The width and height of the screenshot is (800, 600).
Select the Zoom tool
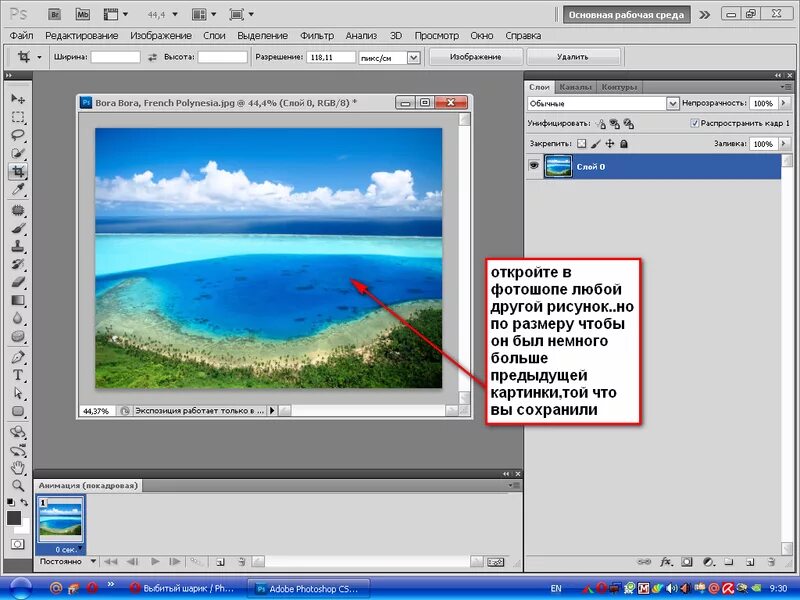click(x=18, y=485)
